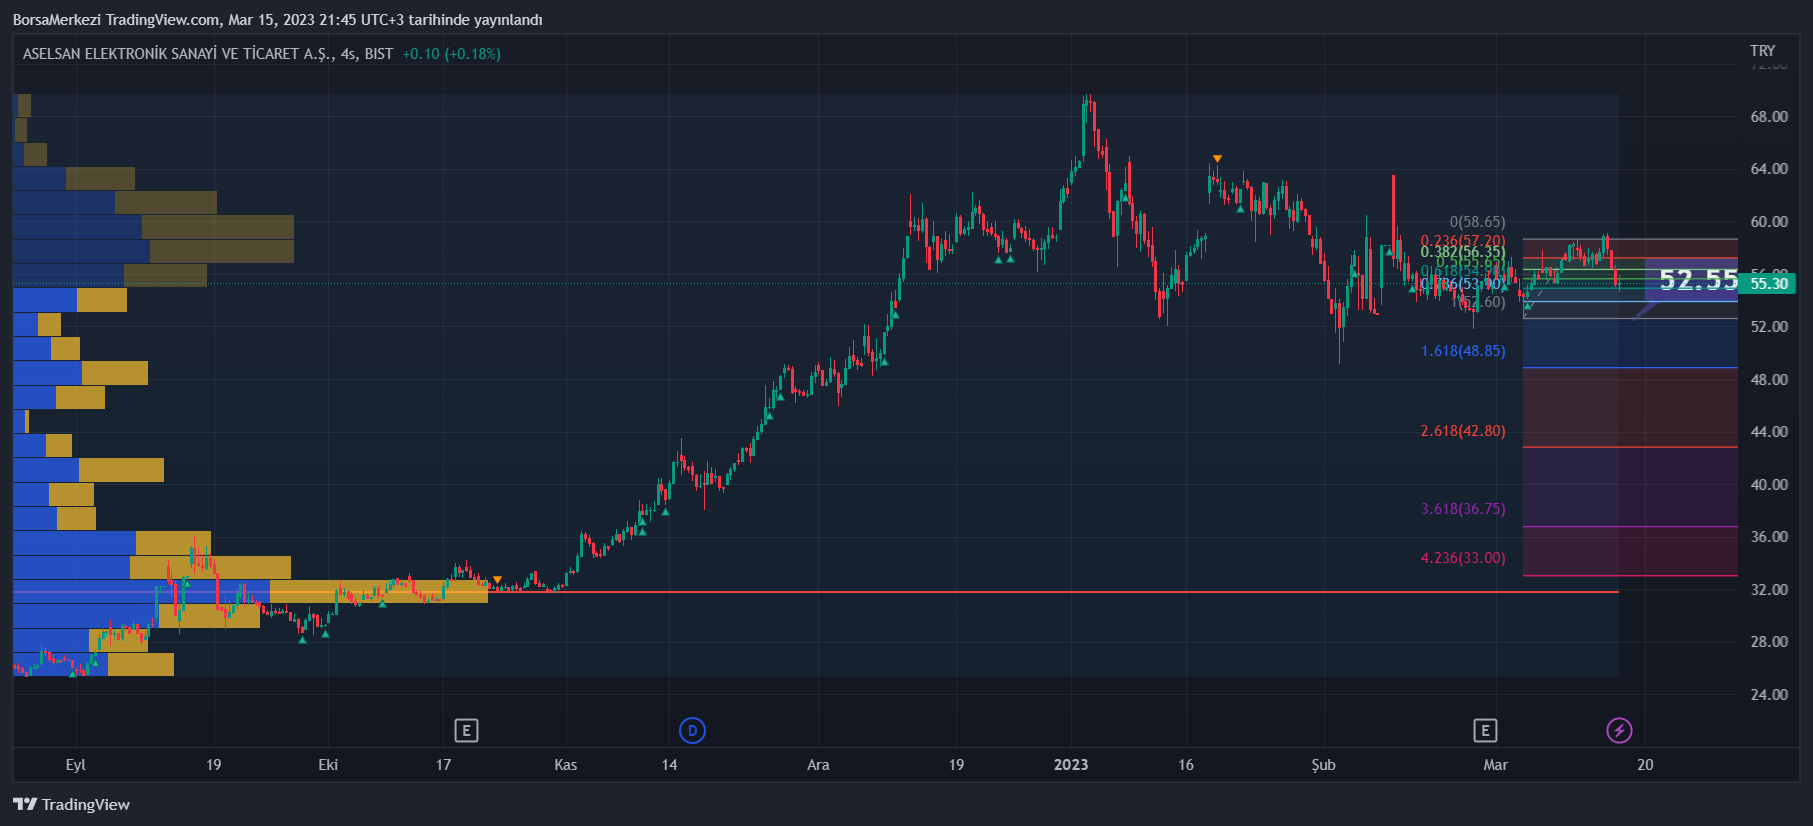Click the 32.00 price axis label
This screenshot has width=1813, height=826.
tap(1769, 590)
